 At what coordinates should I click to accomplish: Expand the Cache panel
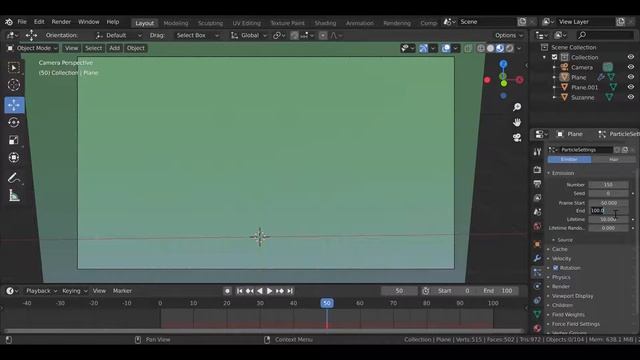[x=559, y=249]
